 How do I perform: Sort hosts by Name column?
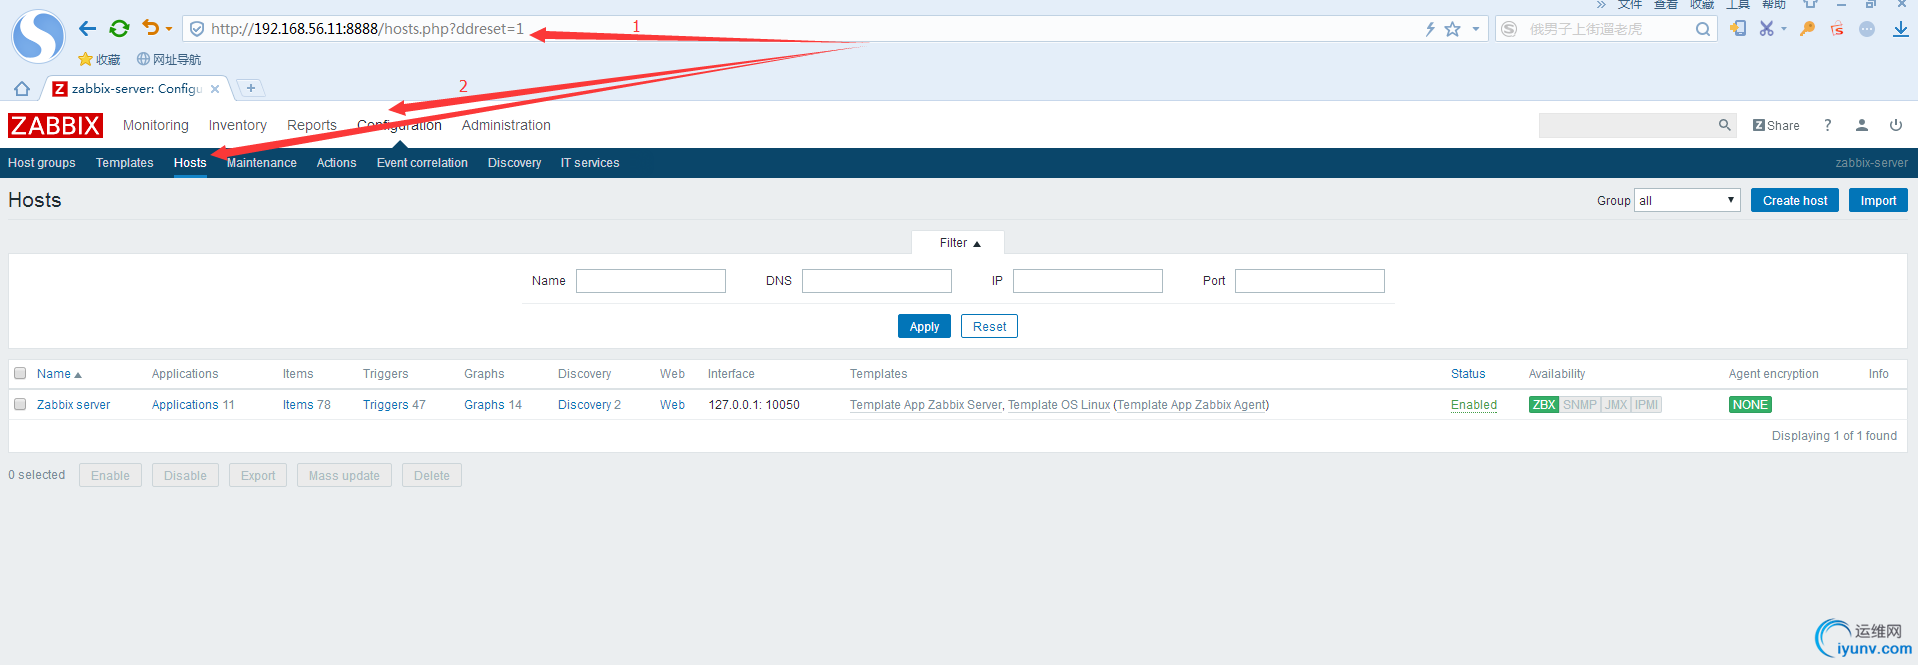59,374
